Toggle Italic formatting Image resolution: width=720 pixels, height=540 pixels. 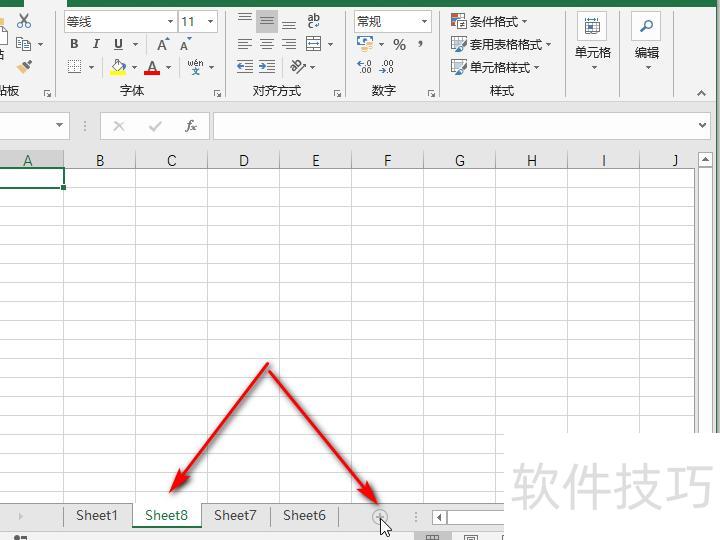click(x=96, y=44)
